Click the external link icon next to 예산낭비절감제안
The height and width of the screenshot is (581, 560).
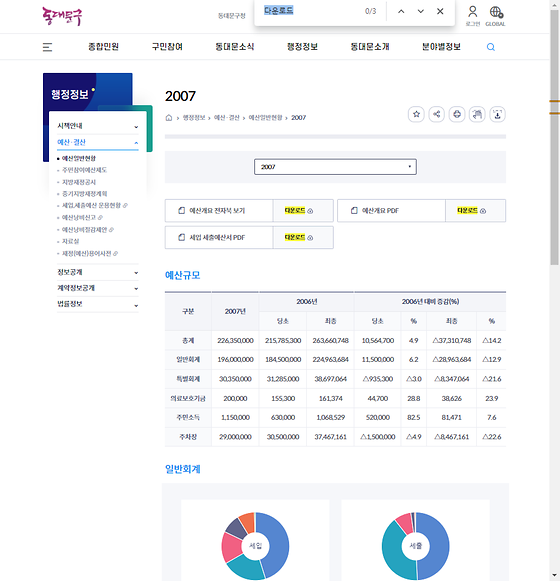pos(112,230)
